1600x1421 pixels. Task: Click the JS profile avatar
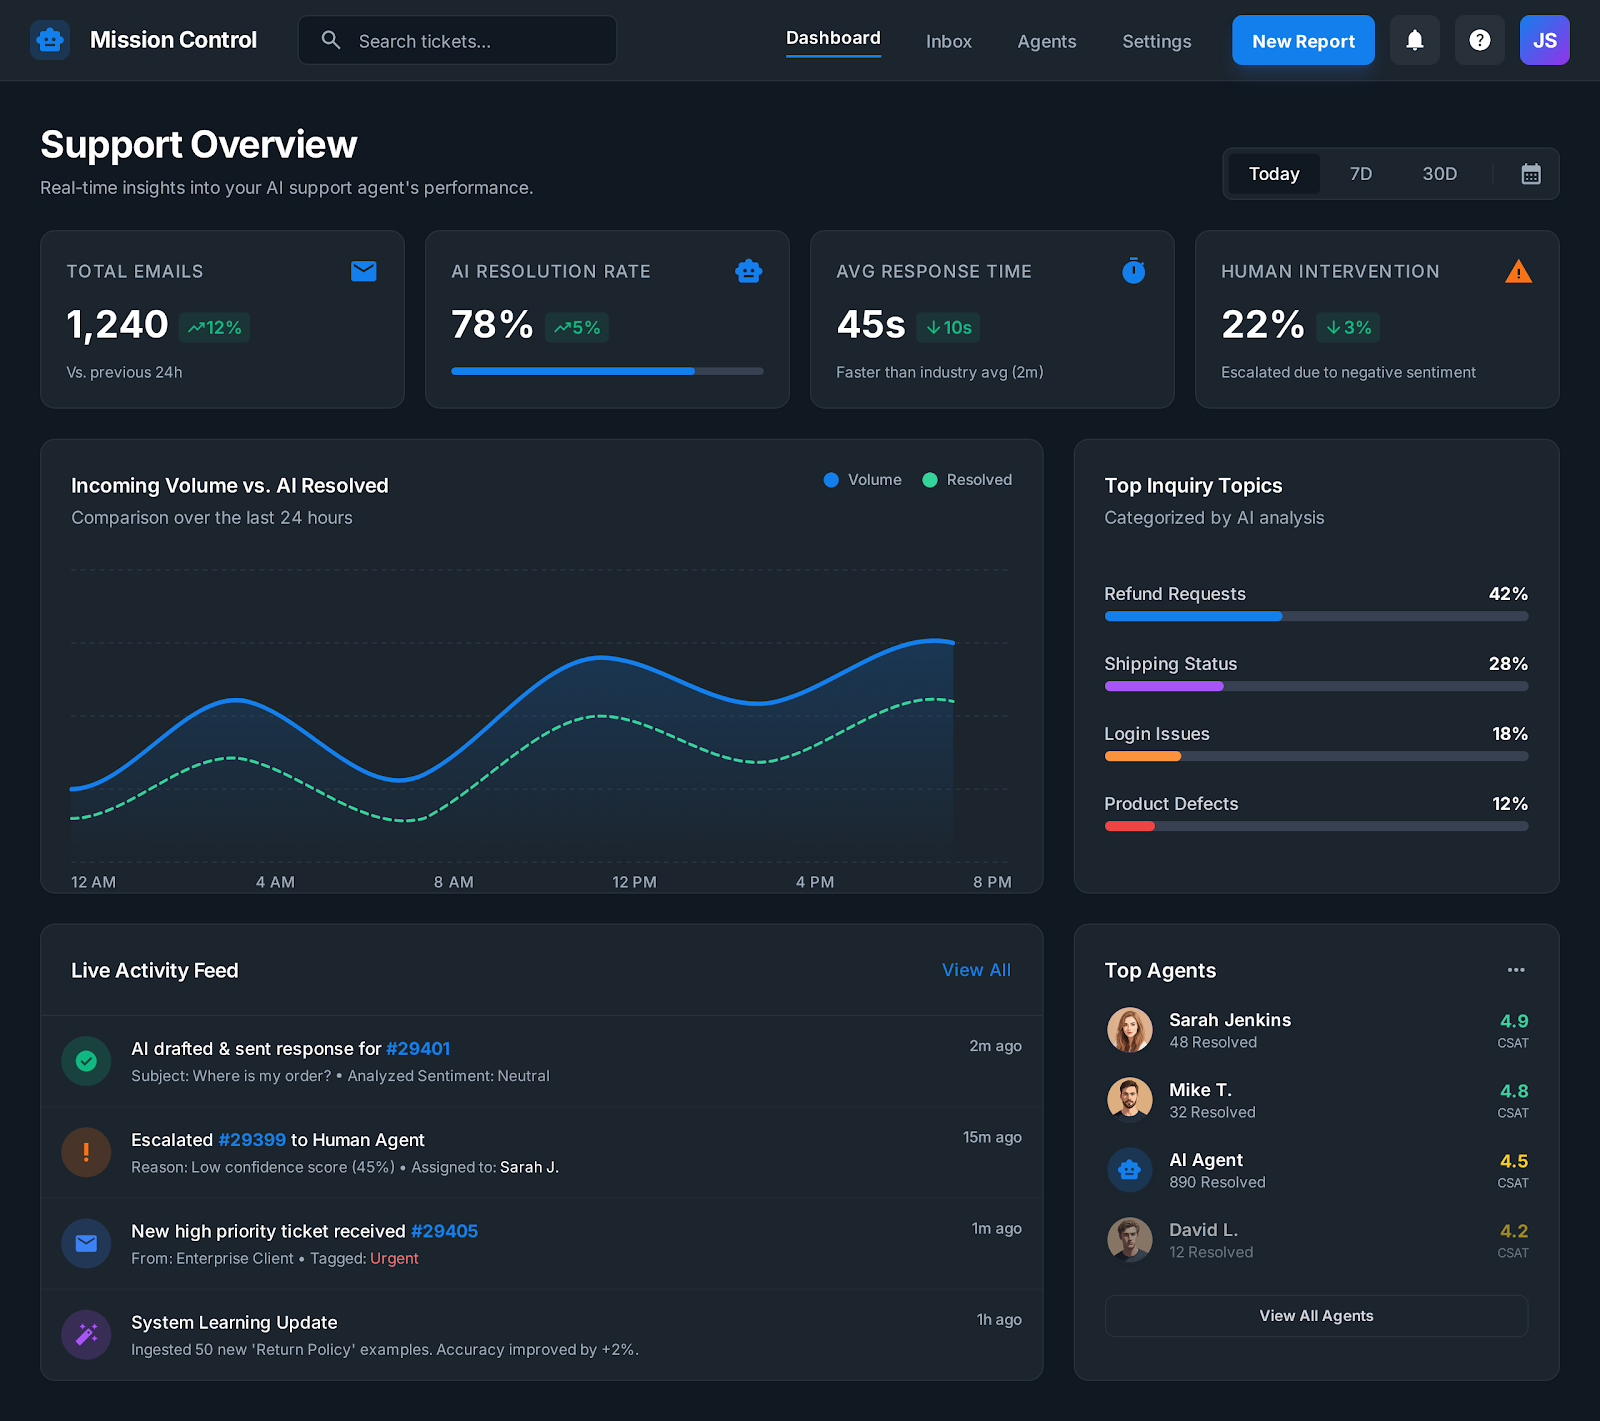click(x=1544, y=40)
